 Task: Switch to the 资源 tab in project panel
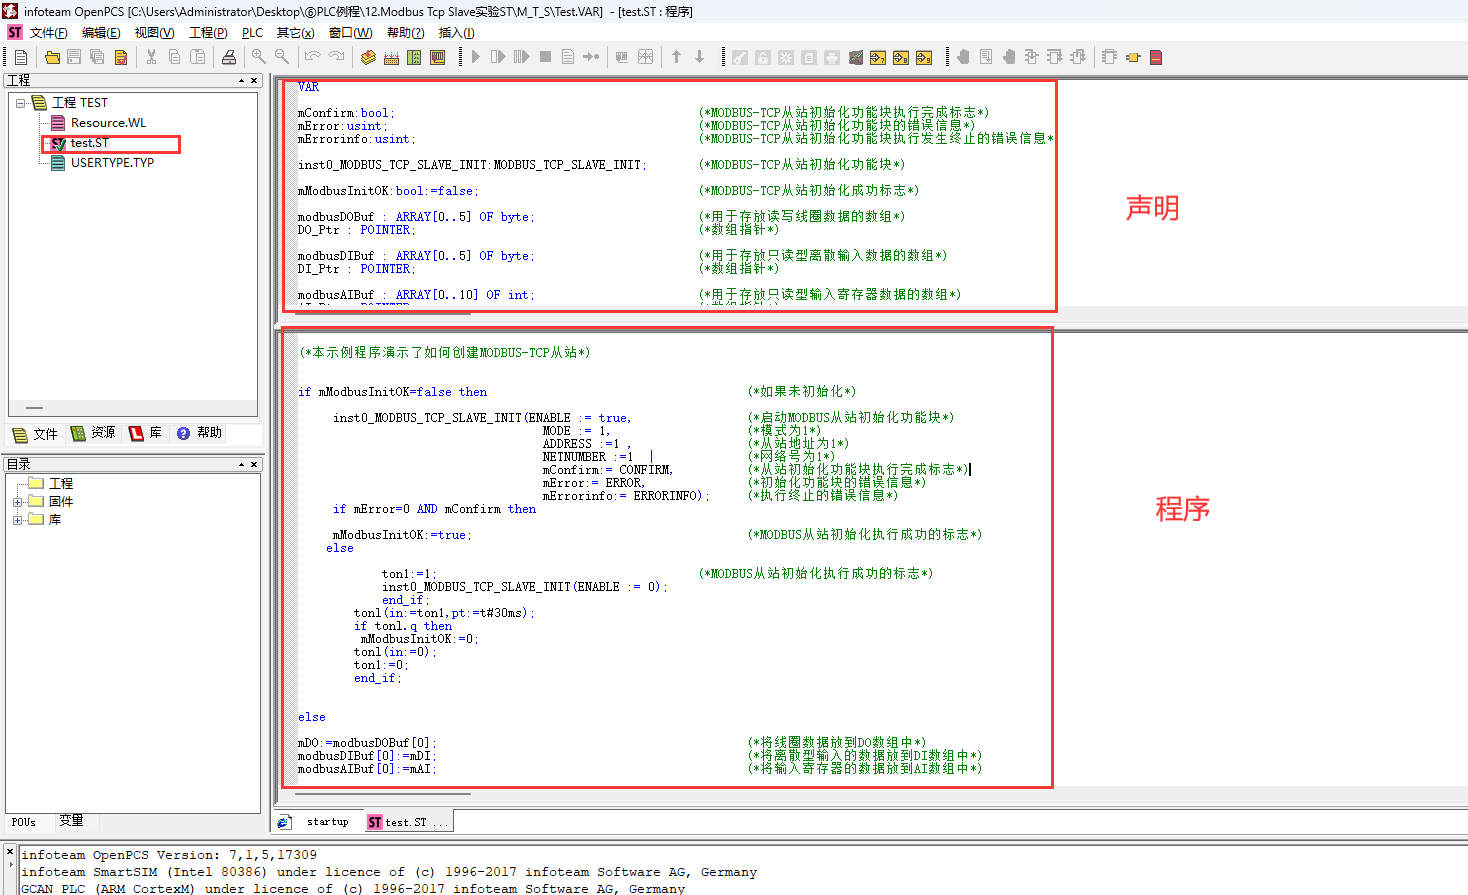(x=93, y=433)
